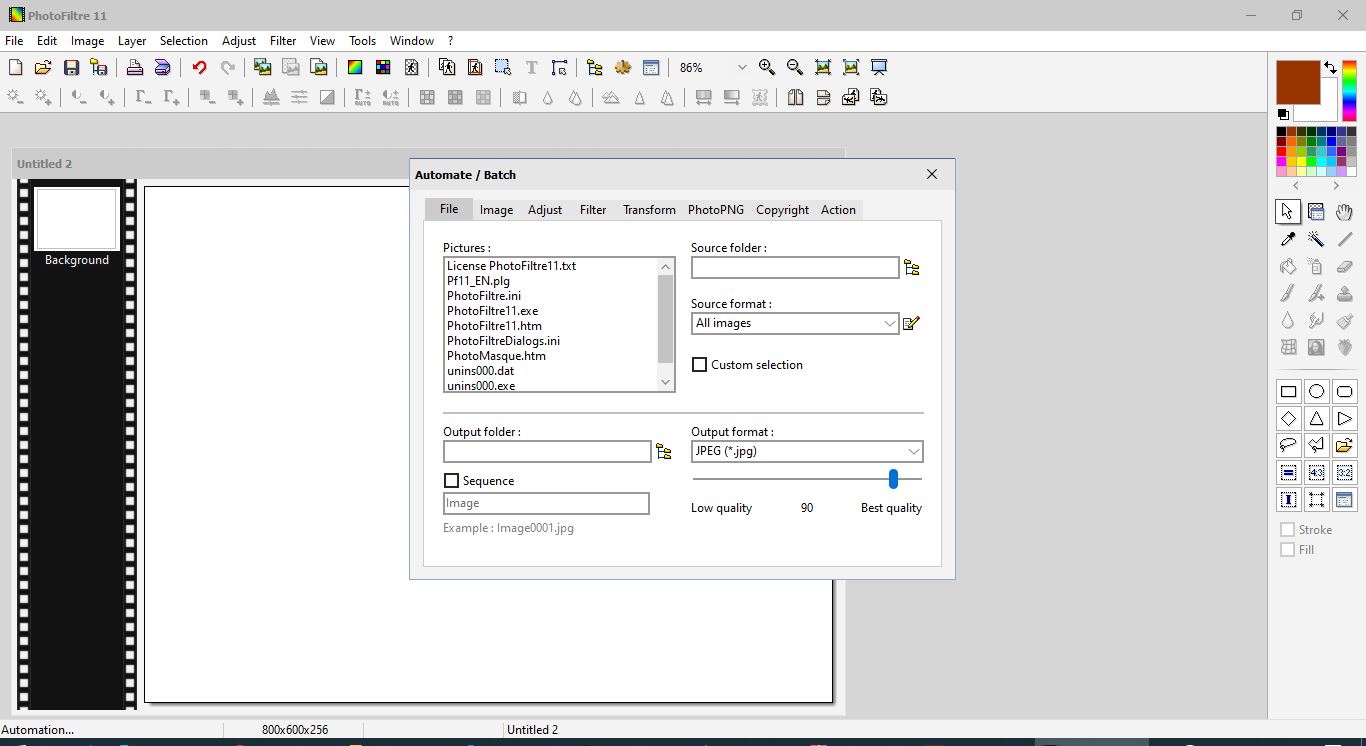Close the Automate / Batch dialog

932,174
